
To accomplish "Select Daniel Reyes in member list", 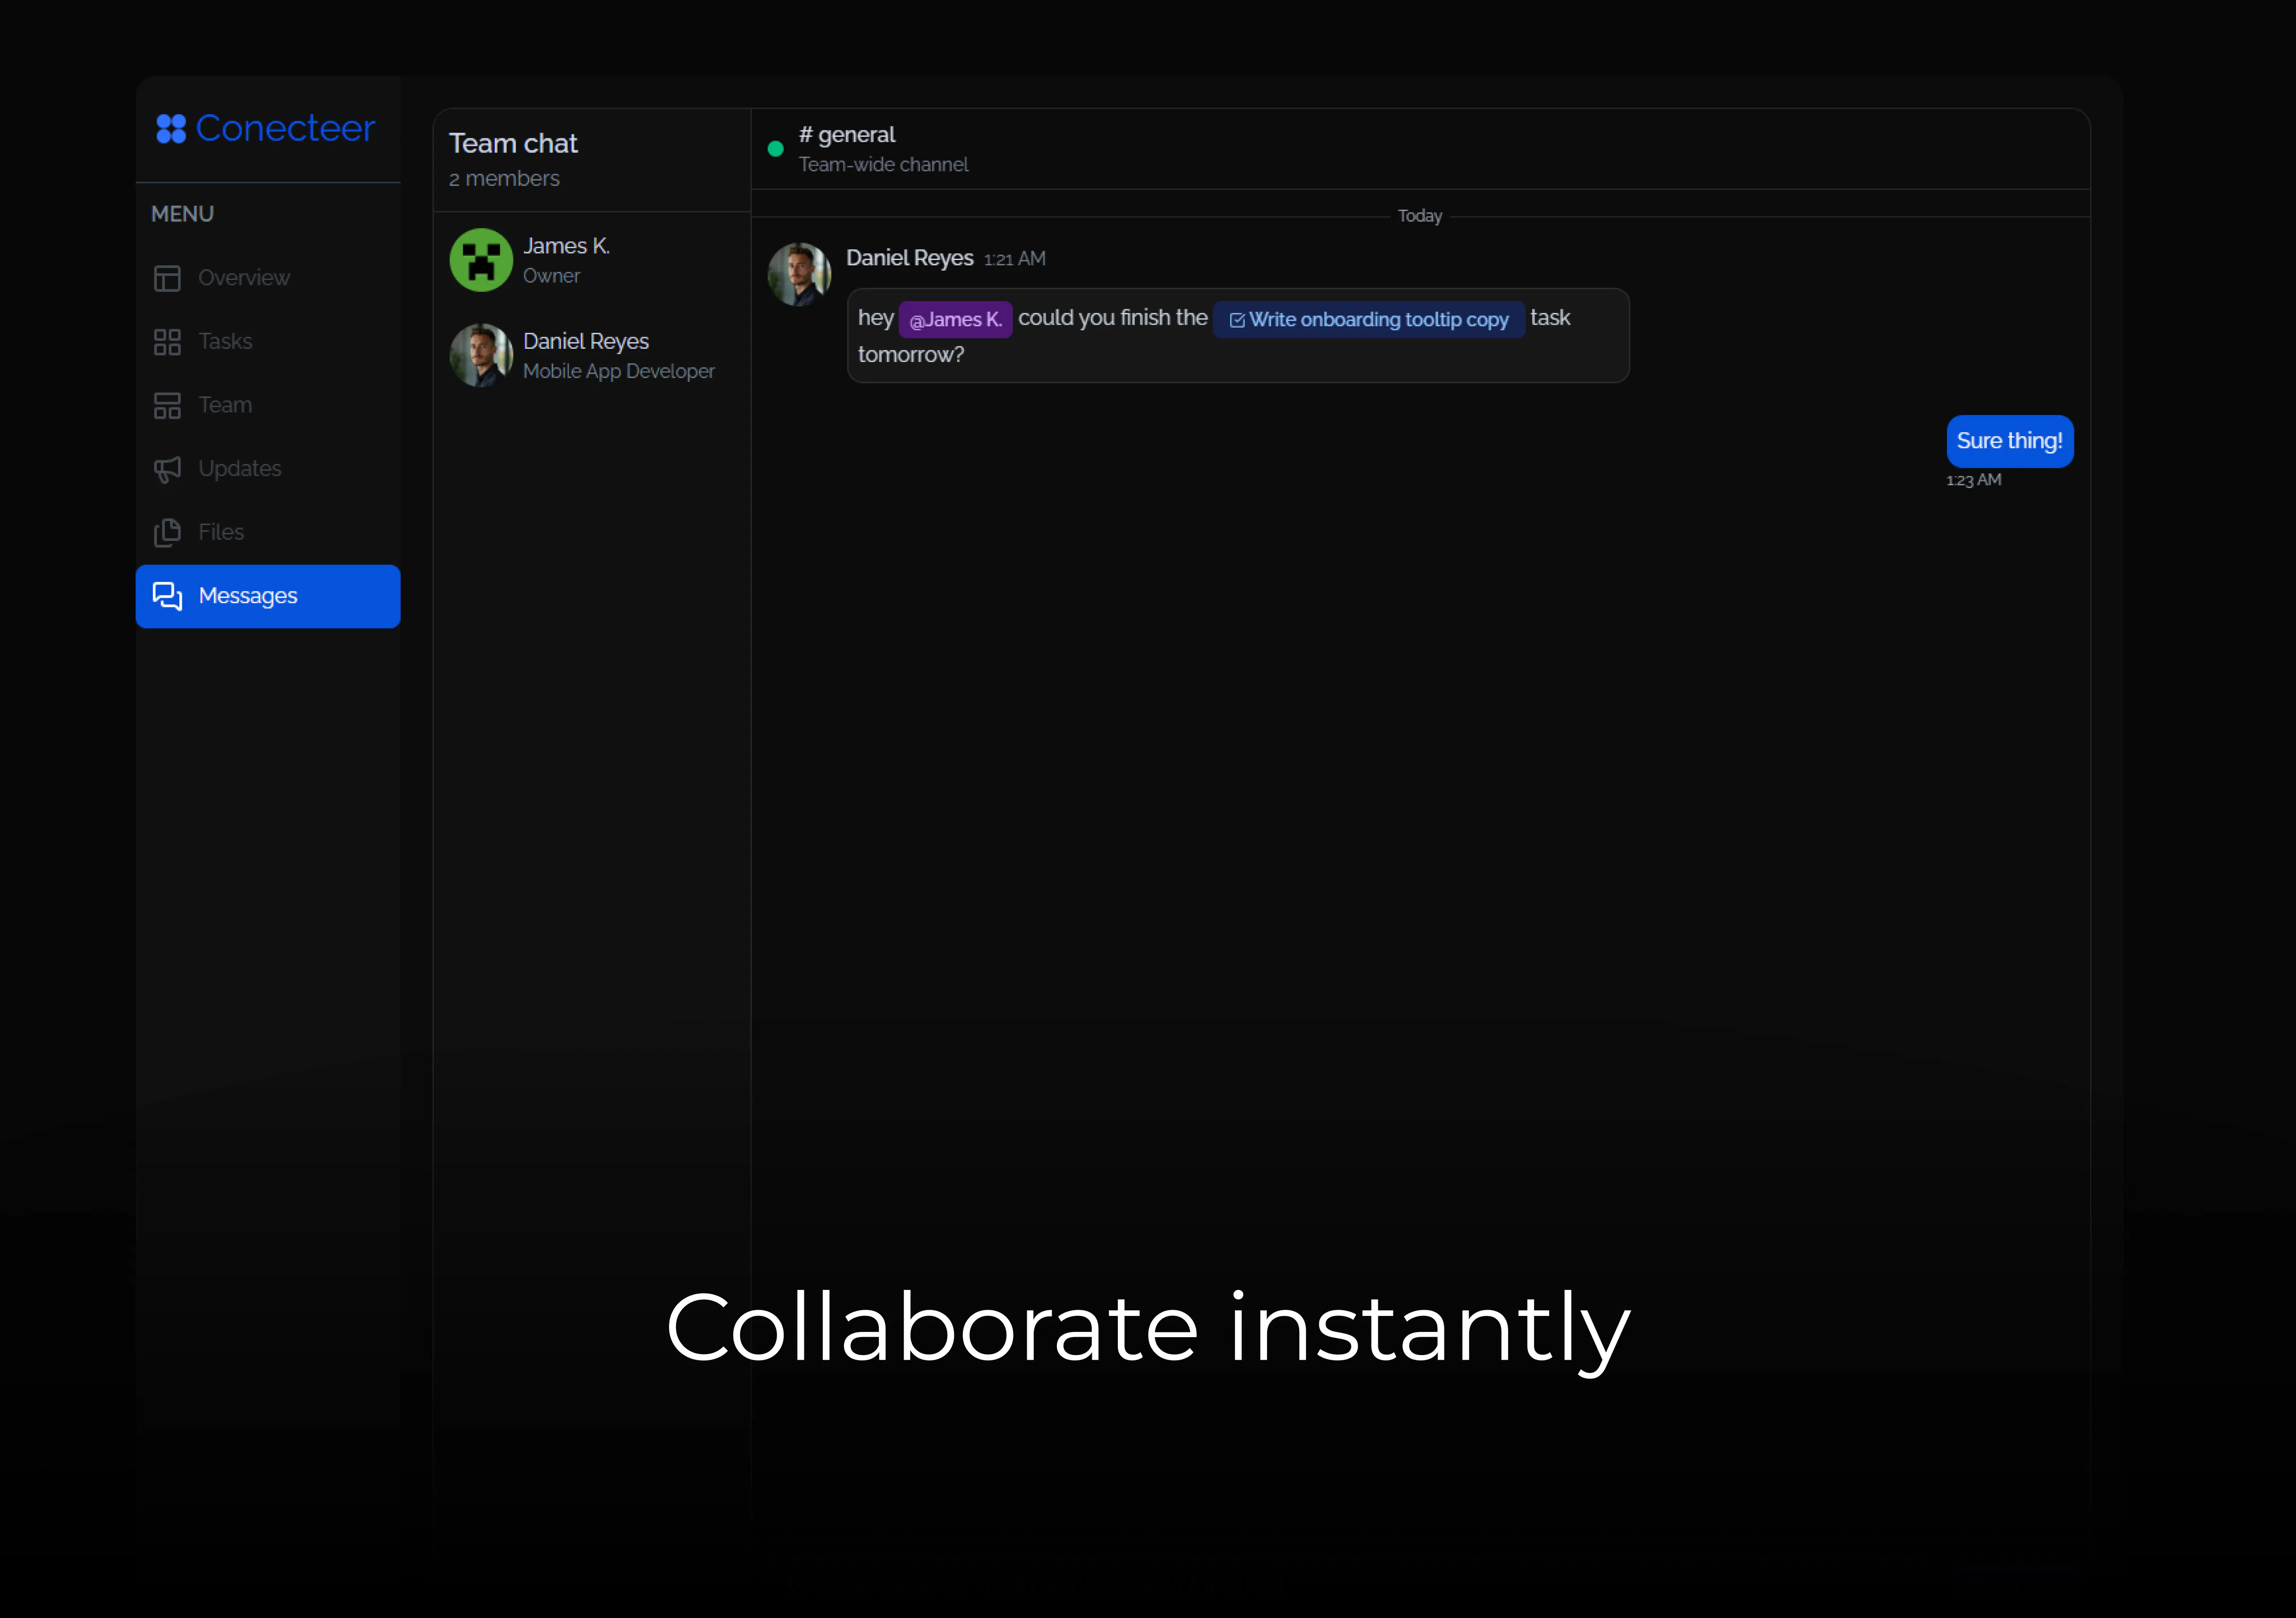I will (592, 355).
